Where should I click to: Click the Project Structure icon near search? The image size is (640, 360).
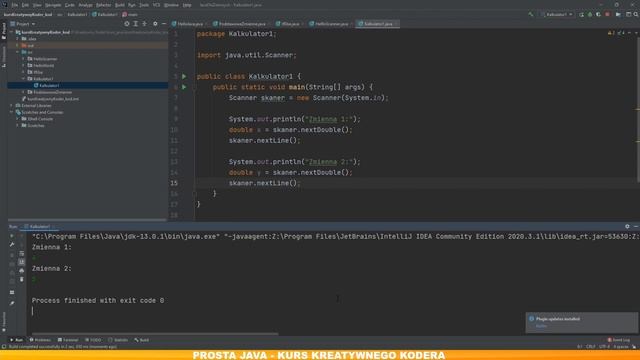629,14
